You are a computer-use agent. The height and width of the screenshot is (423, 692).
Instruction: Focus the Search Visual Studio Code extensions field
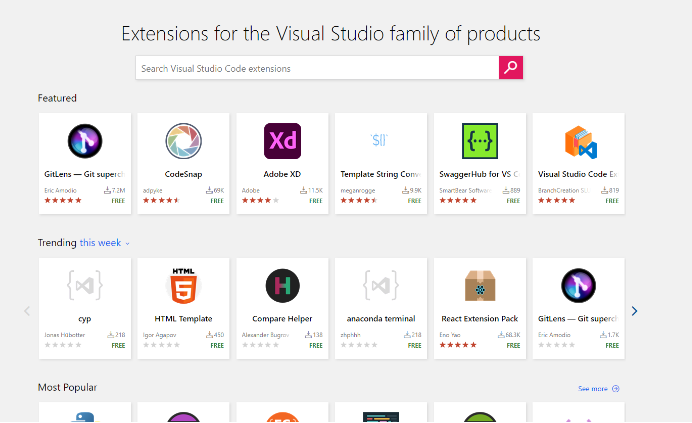click(x=317, y=68)
